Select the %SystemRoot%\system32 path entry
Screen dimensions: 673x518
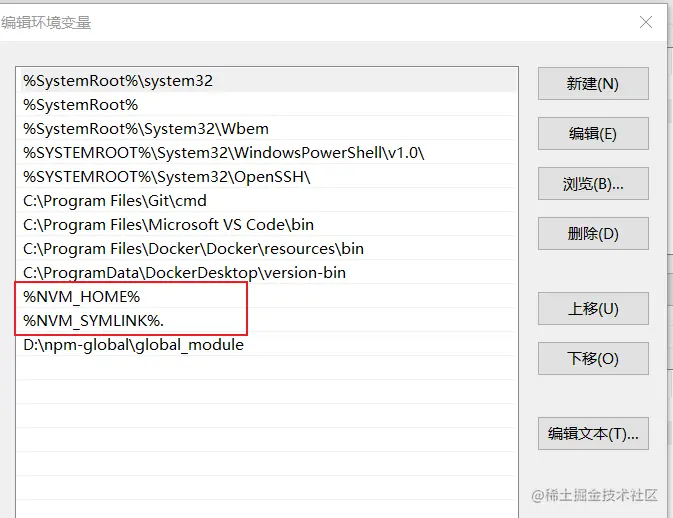[x=118, y=81]
